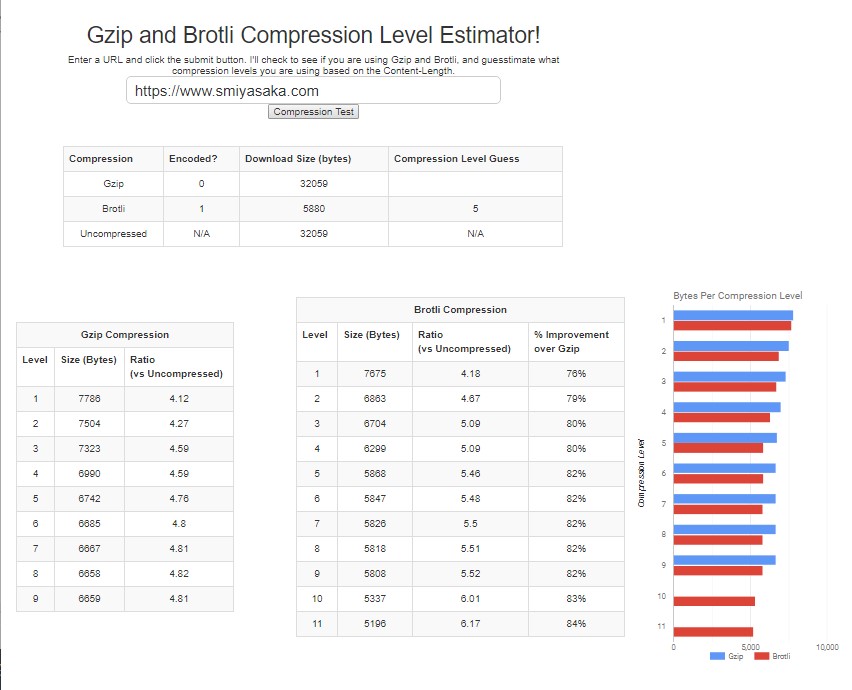The image size is (852, 690).
Task: Click the Brotli ratio value 6.17
Action: (471, 624)
